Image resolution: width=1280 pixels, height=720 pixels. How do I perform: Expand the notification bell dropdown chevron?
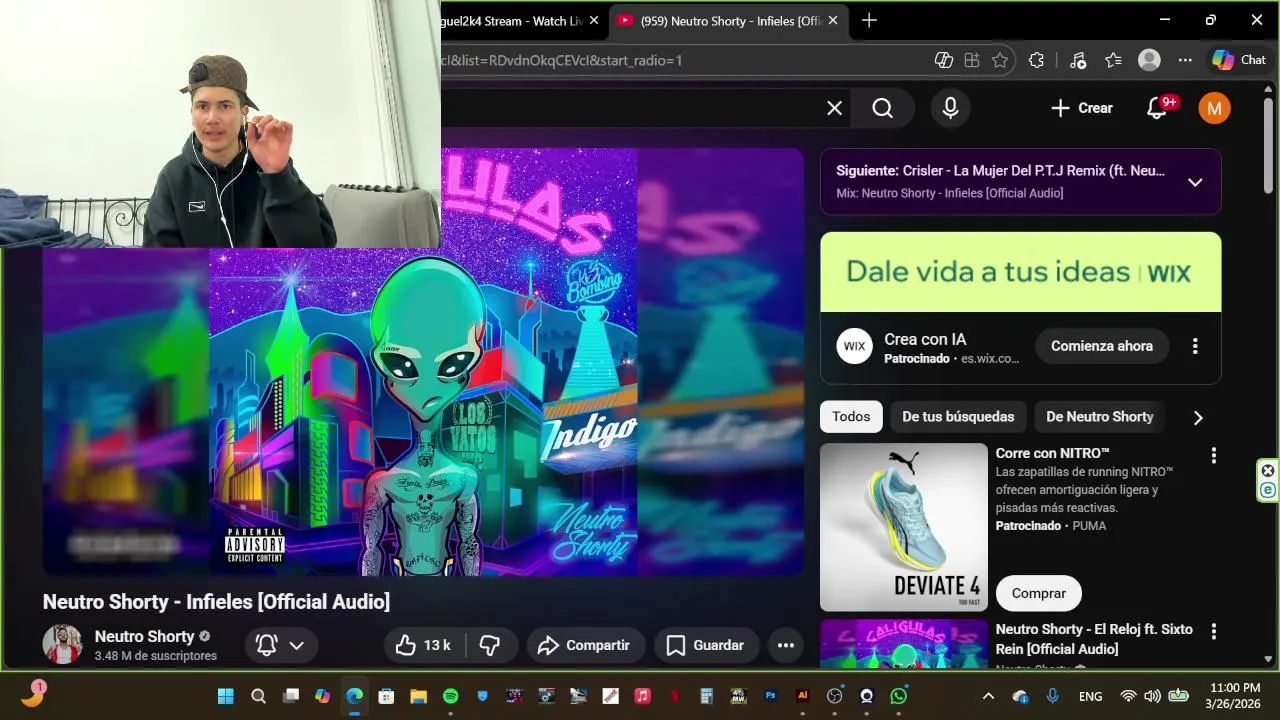click(297, 645)
